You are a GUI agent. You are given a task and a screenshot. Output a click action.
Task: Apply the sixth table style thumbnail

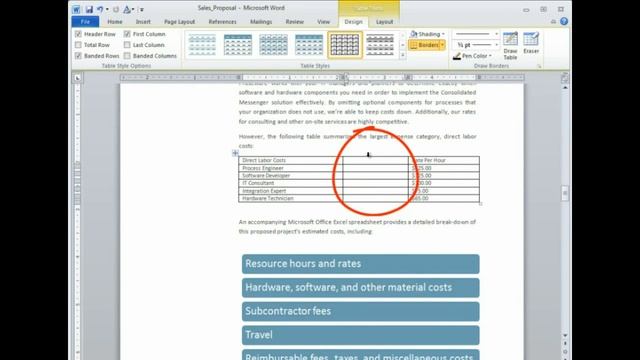[380, 45]
